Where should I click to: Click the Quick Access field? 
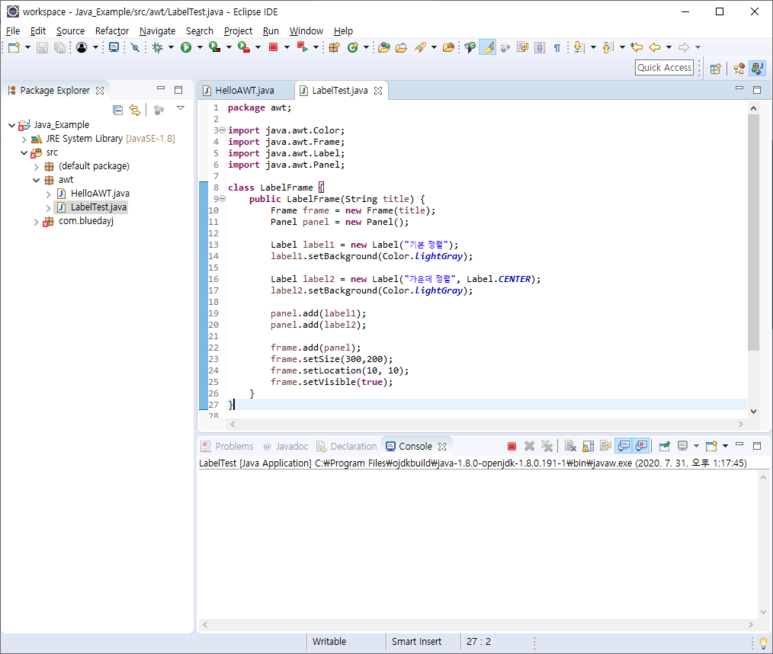pyautogui.click(x=664, y=68)
